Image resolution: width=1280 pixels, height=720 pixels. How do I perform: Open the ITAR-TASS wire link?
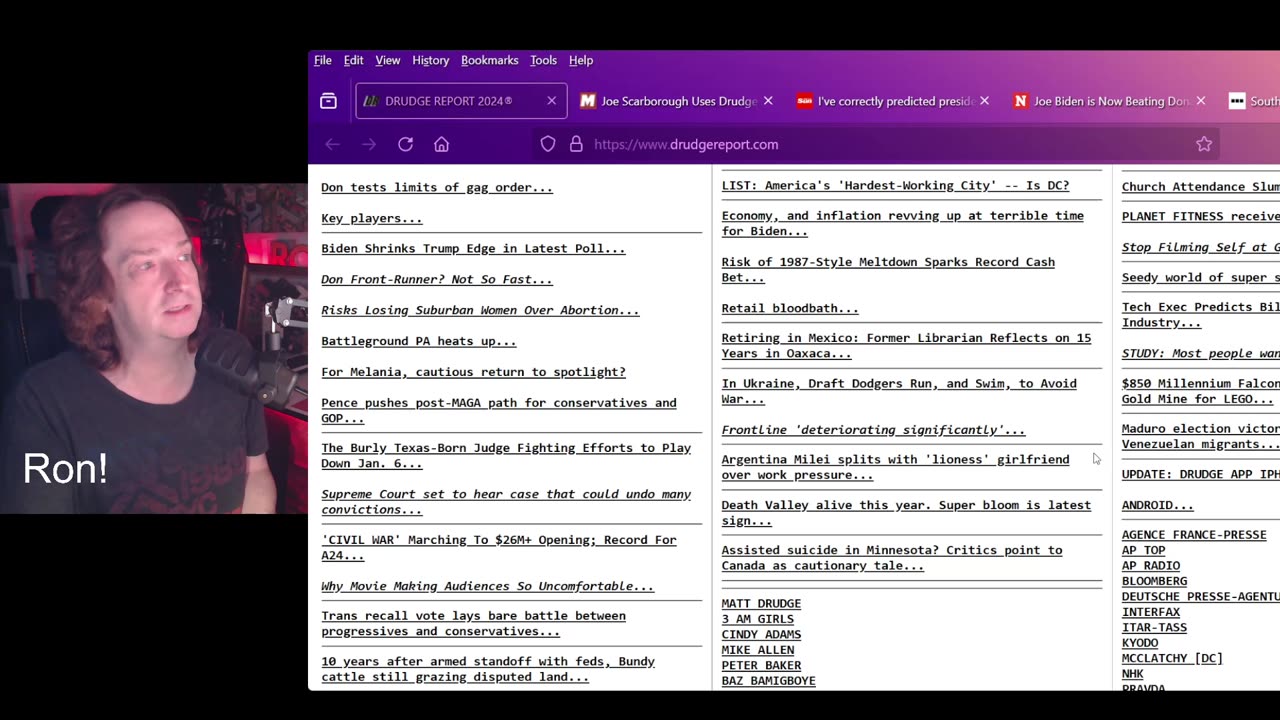point(1155,627)
